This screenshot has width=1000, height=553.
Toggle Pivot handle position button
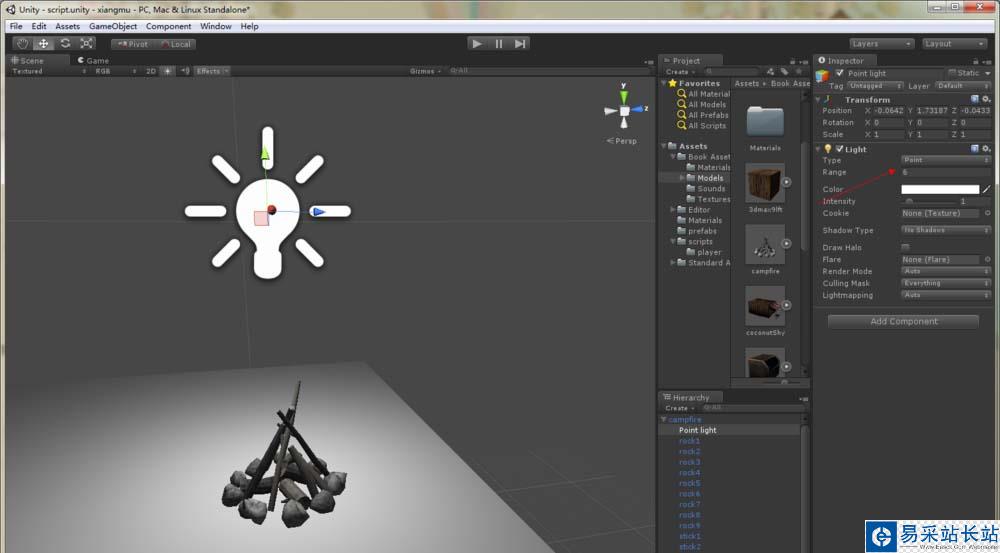pyautogui.click(x=132, y=44)
